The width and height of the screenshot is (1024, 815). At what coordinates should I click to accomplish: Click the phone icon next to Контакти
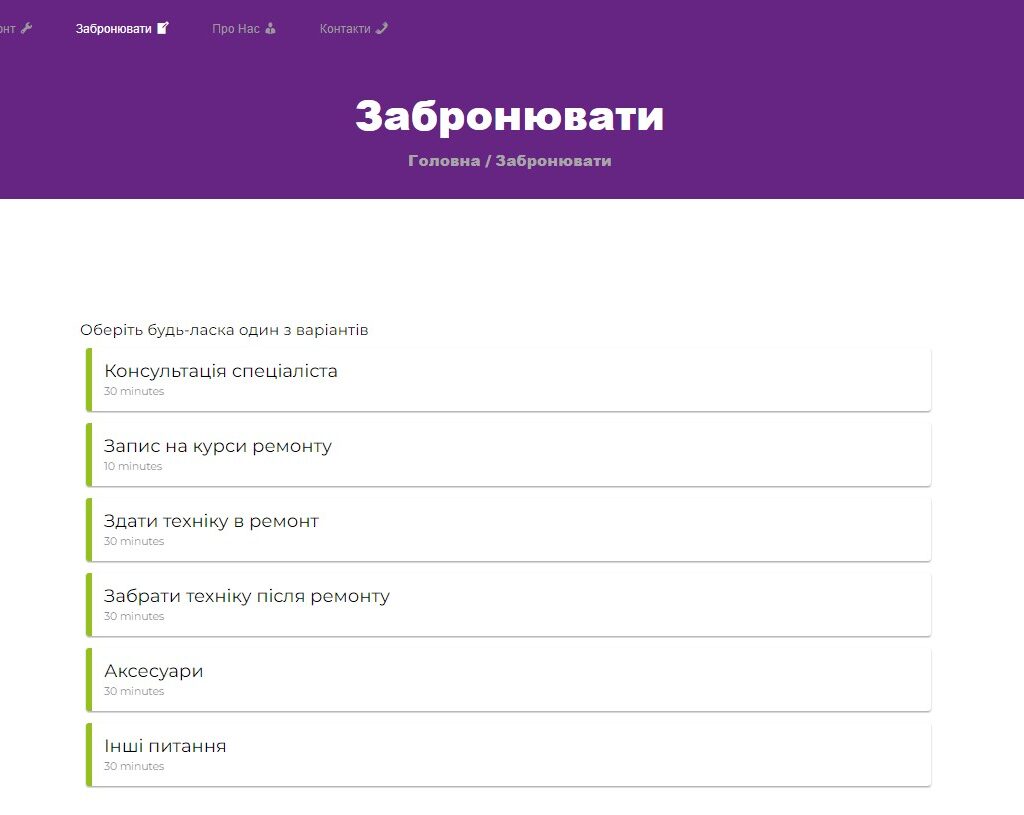click(x=381, y=28)
